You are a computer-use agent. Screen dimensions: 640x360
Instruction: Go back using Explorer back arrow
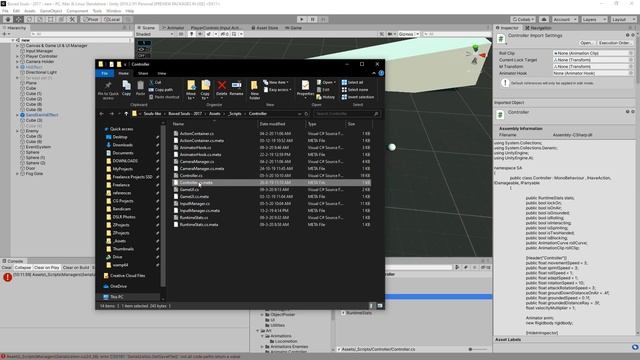[x=102, y=114]
